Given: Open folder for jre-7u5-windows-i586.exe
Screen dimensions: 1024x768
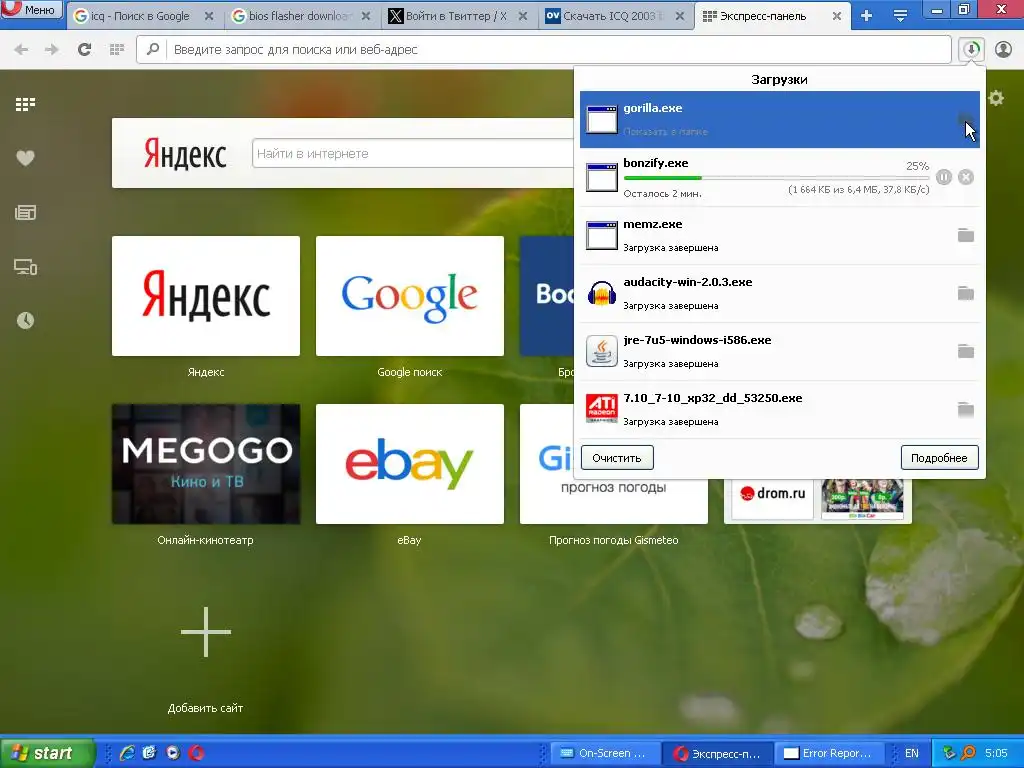Looking at the screenshot, I should click(966, 351).
